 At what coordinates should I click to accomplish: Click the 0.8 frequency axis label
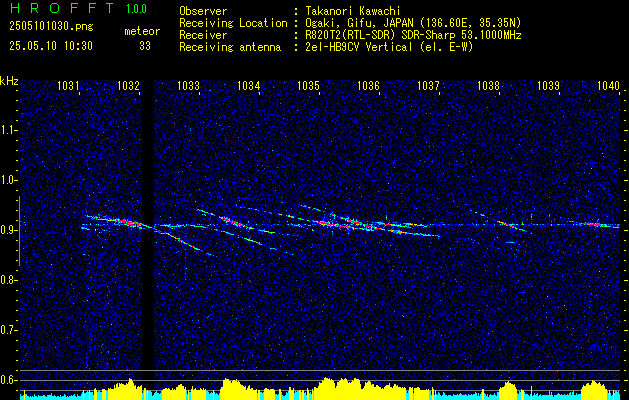pyautogui.click(x=9, y=280)
